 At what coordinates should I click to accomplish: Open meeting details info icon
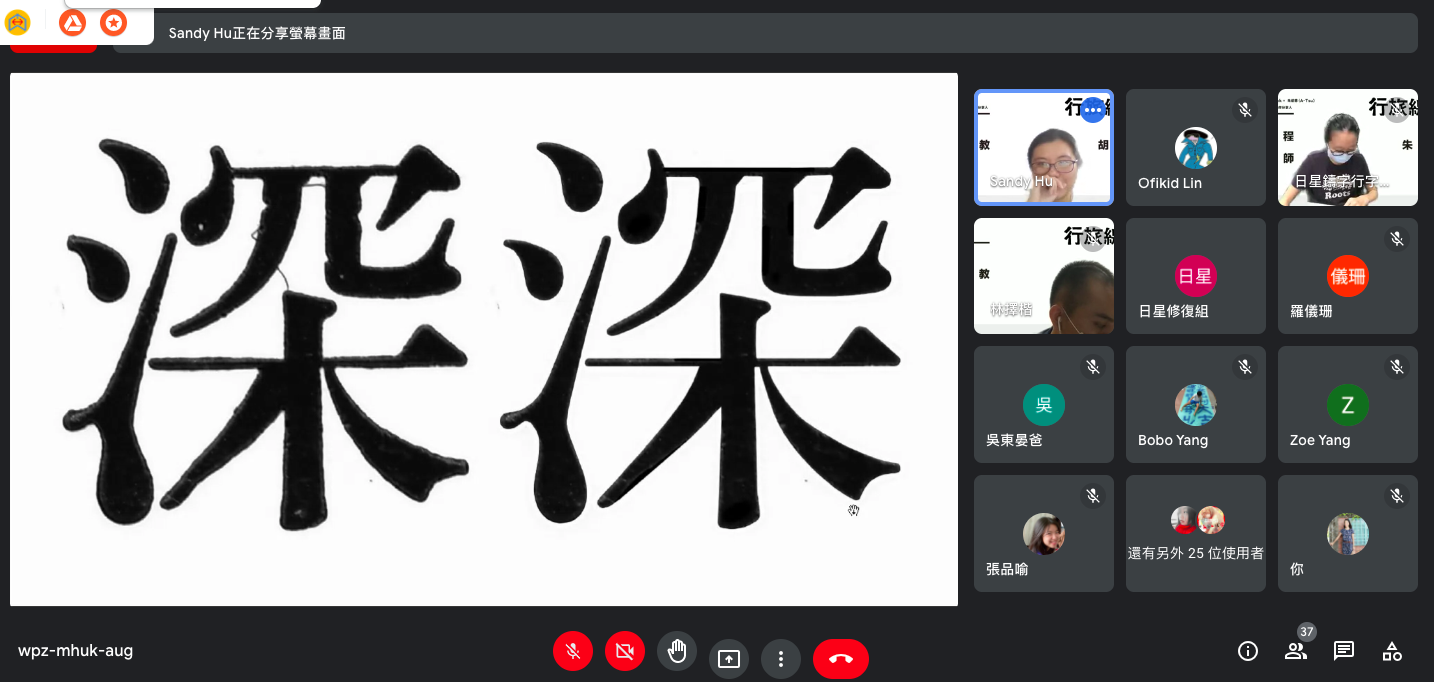(1247, 651)
